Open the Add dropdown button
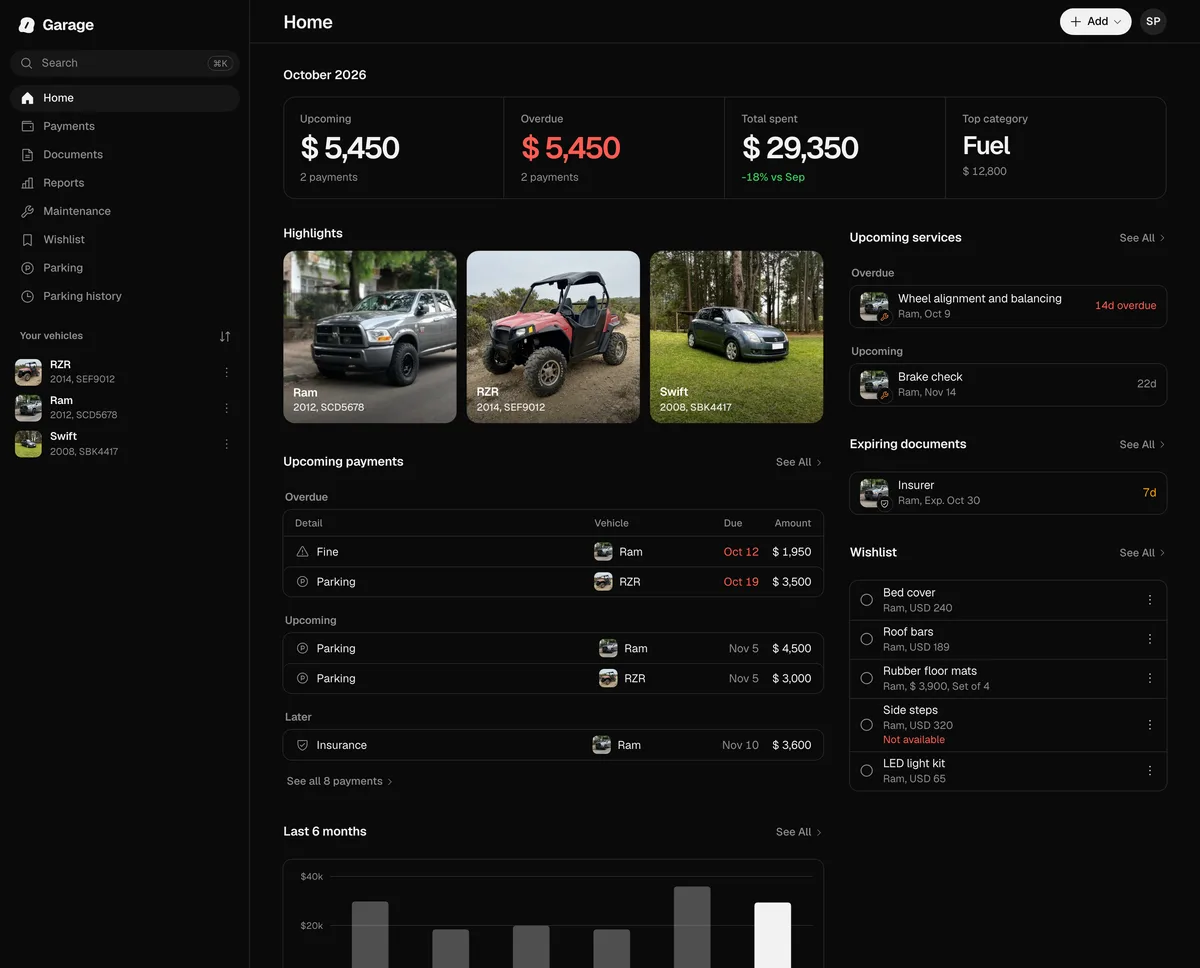The image size is (1200, 968). (x=1095, y=22)
